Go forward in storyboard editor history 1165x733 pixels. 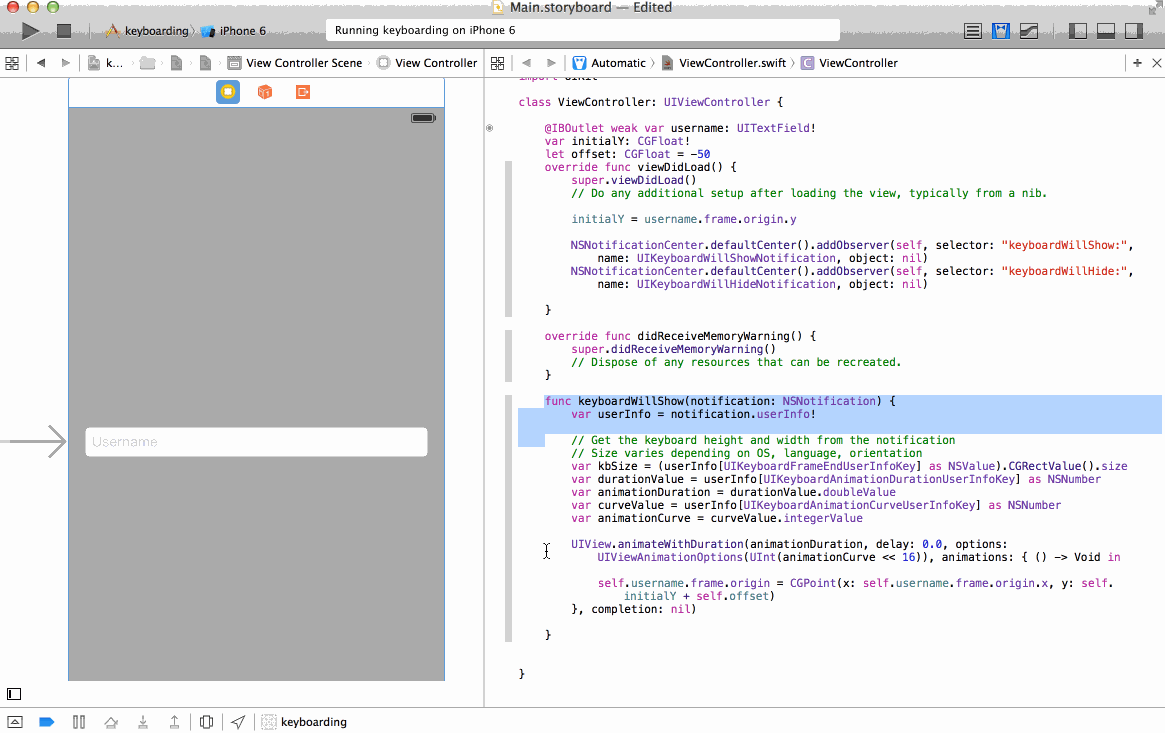(65, 63)
